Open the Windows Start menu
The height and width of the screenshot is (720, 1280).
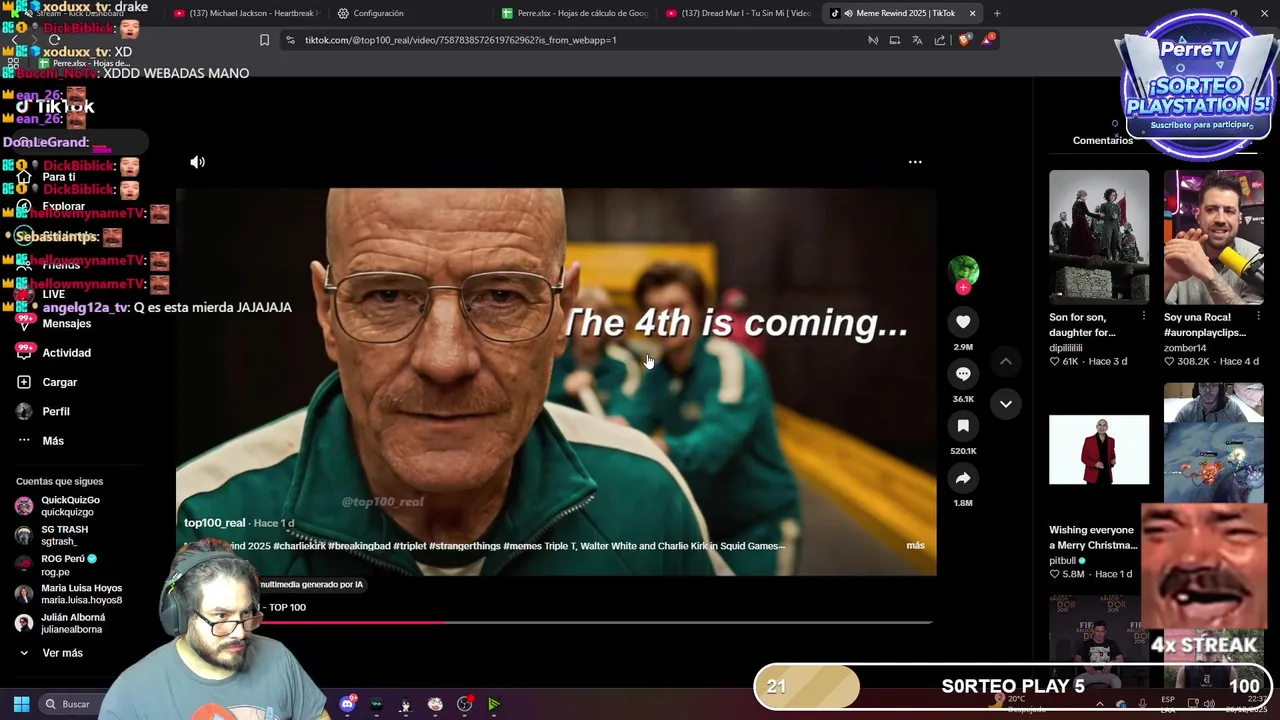click(21, 704)
